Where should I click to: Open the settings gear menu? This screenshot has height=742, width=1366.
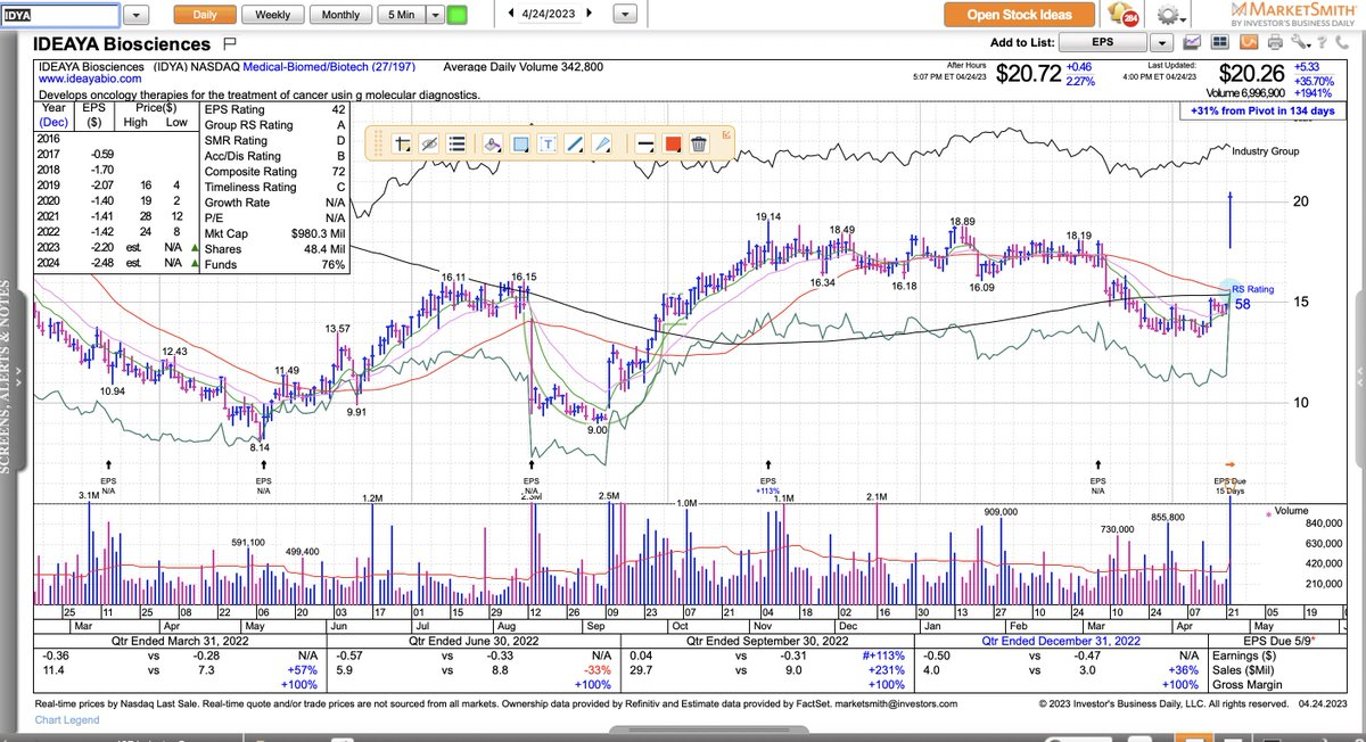coord(1170,15)
